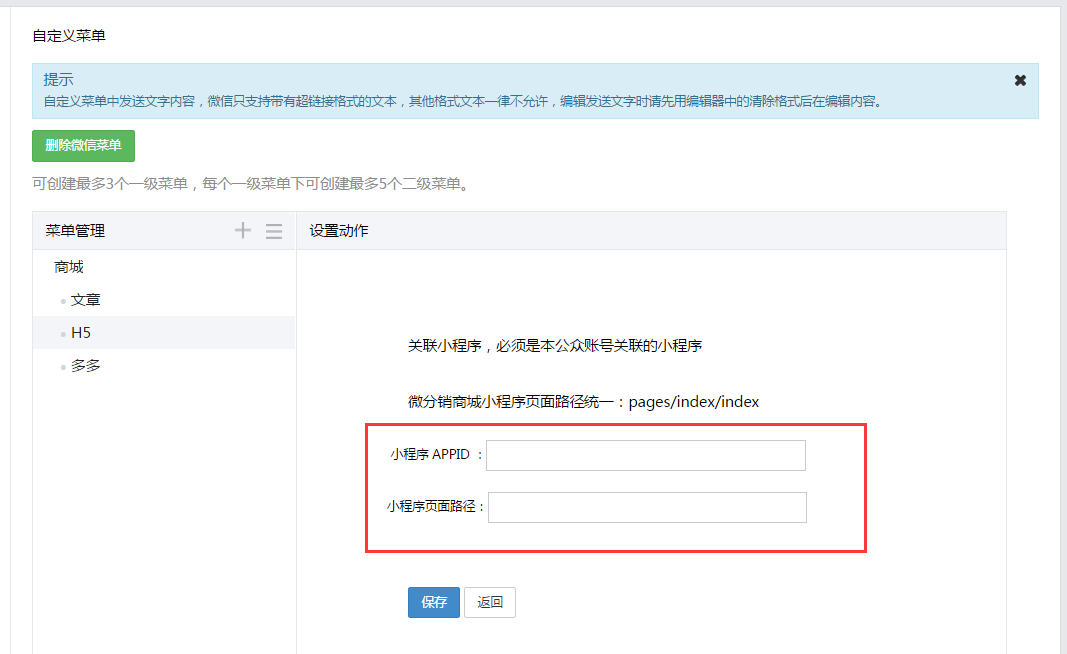This screenshot has width=1067, height=654.
Task: Click the 小程序页面路径 field label
Action: [435, 507]
